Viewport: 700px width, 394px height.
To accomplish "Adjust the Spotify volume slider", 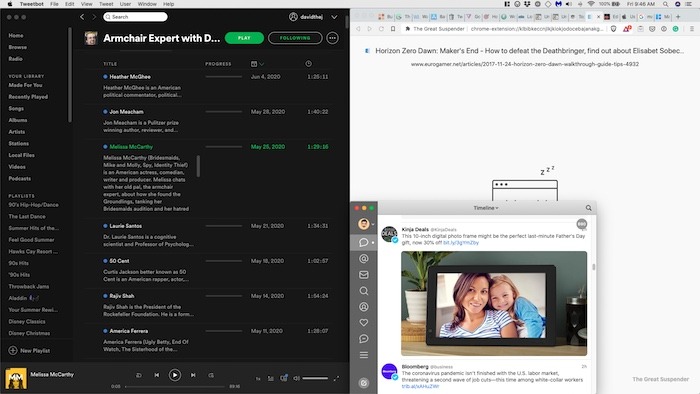I will (315, 378).
